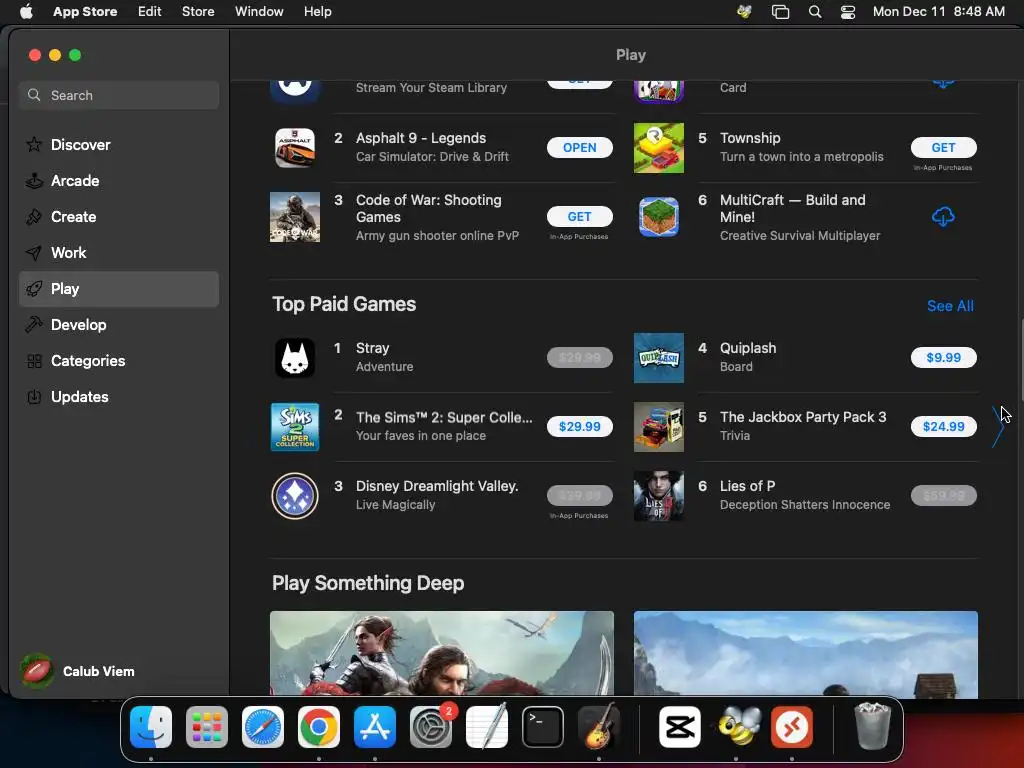Open the Stray cat icon
Screen dimensions: 1024x768
pos(295,358)
